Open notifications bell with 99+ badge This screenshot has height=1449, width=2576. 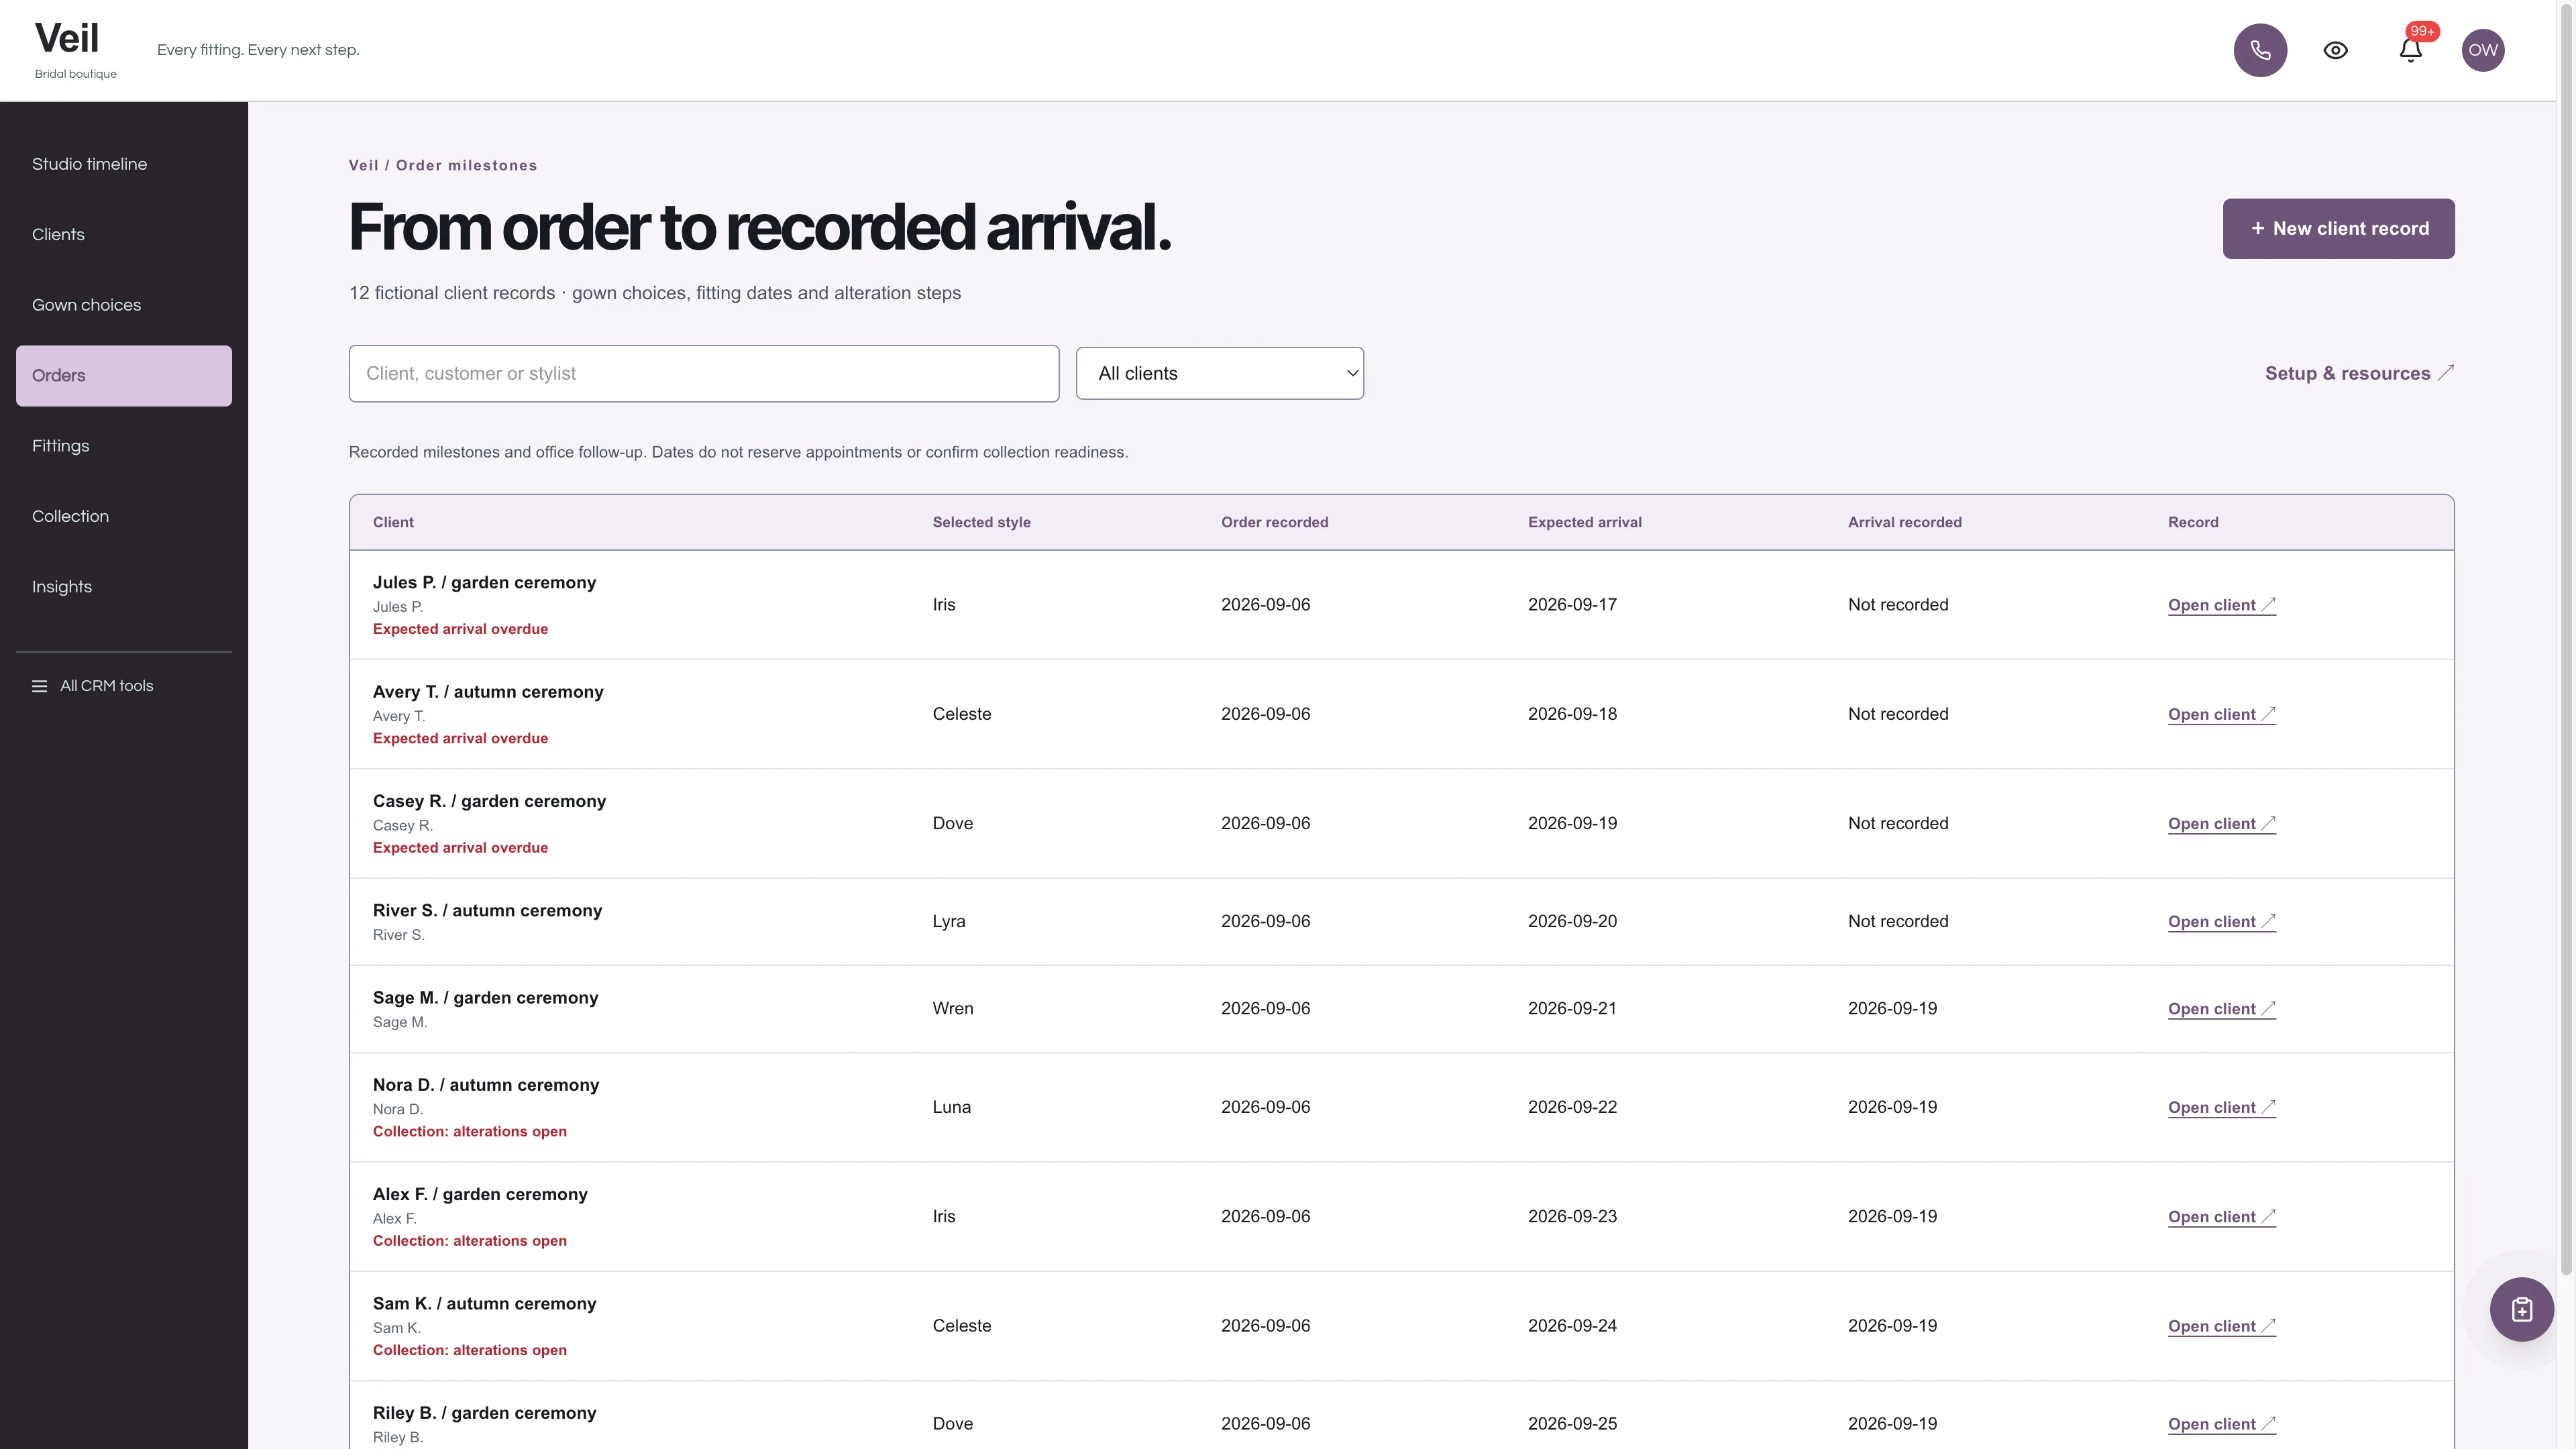(x=2411, y=50)
